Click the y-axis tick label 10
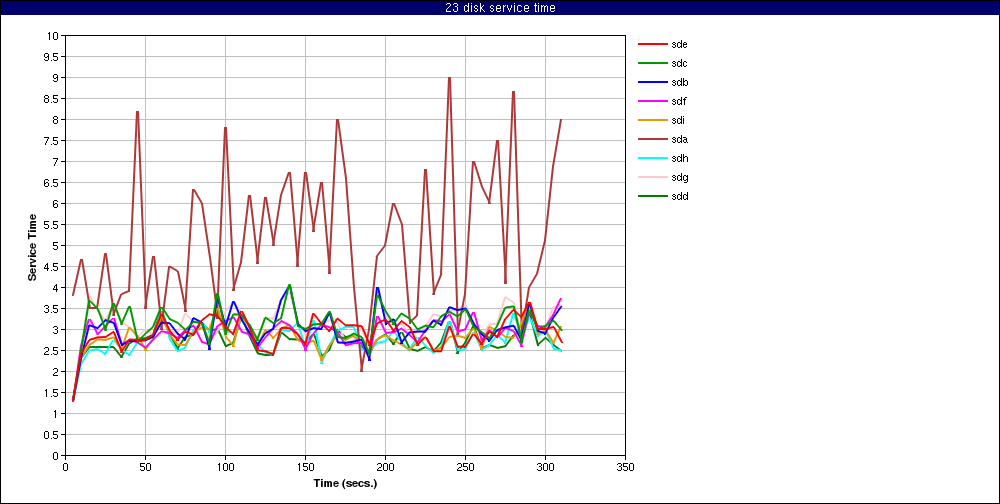This screenshot has width=1000, height=504. pos(54,36)
